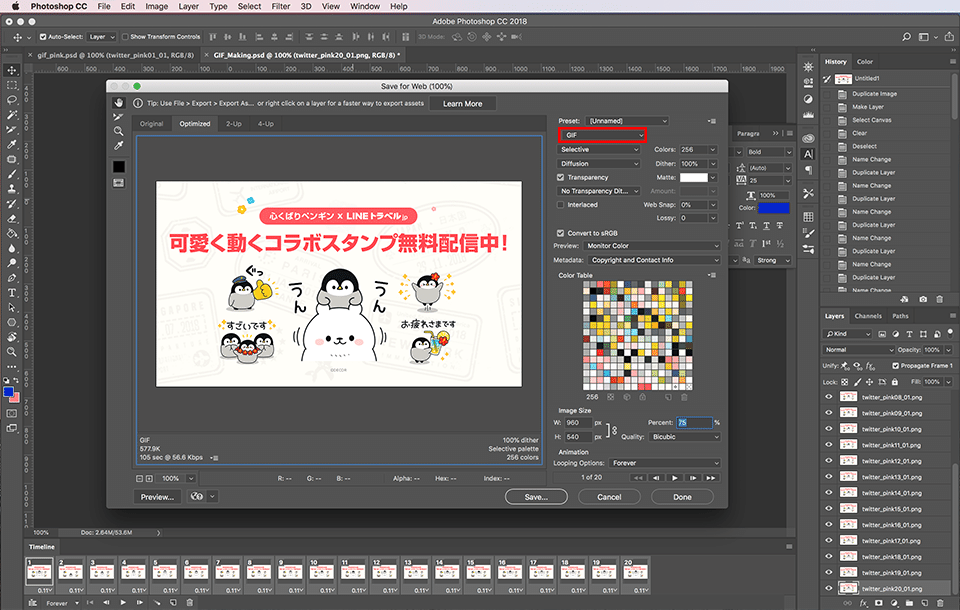The image size is (960, 610).
Task: Uncheck Convert to sRGB
Action: pos(561,233)
